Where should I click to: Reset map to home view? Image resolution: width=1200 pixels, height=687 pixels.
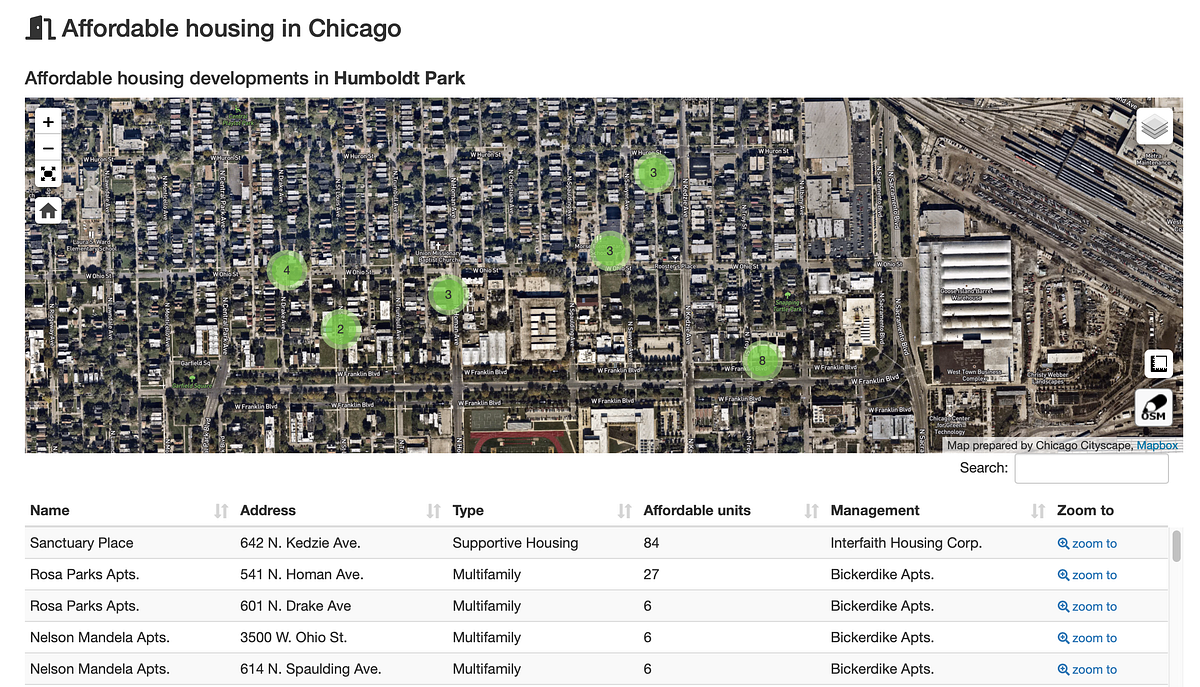click(x=48, y=210)
